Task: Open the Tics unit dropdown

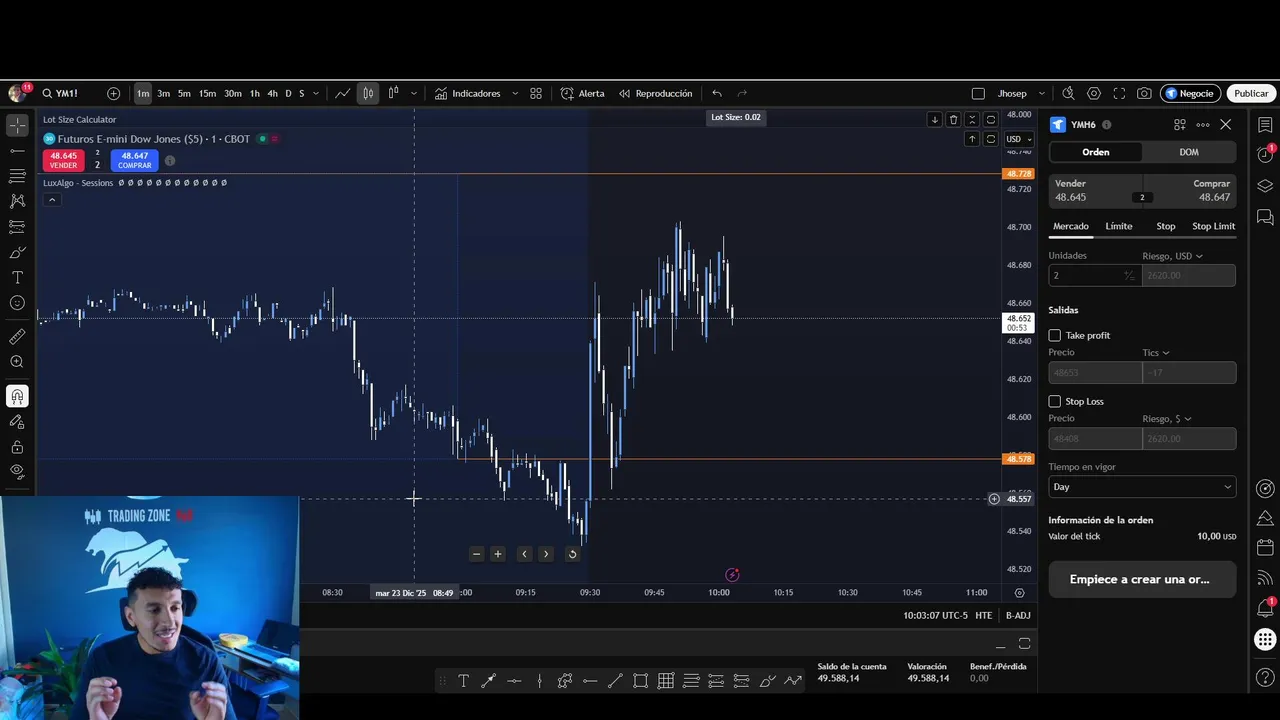Action: (x=1156, y=352)
